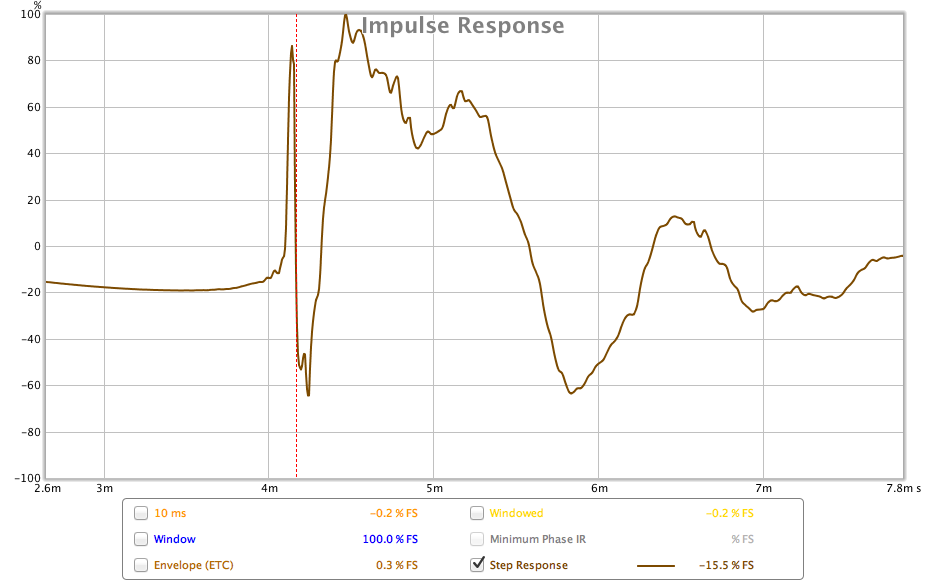Click the '7.8m s' axis end label
Image resolution: width=926 pixels, height=581 pixels.
pos(903,488)
